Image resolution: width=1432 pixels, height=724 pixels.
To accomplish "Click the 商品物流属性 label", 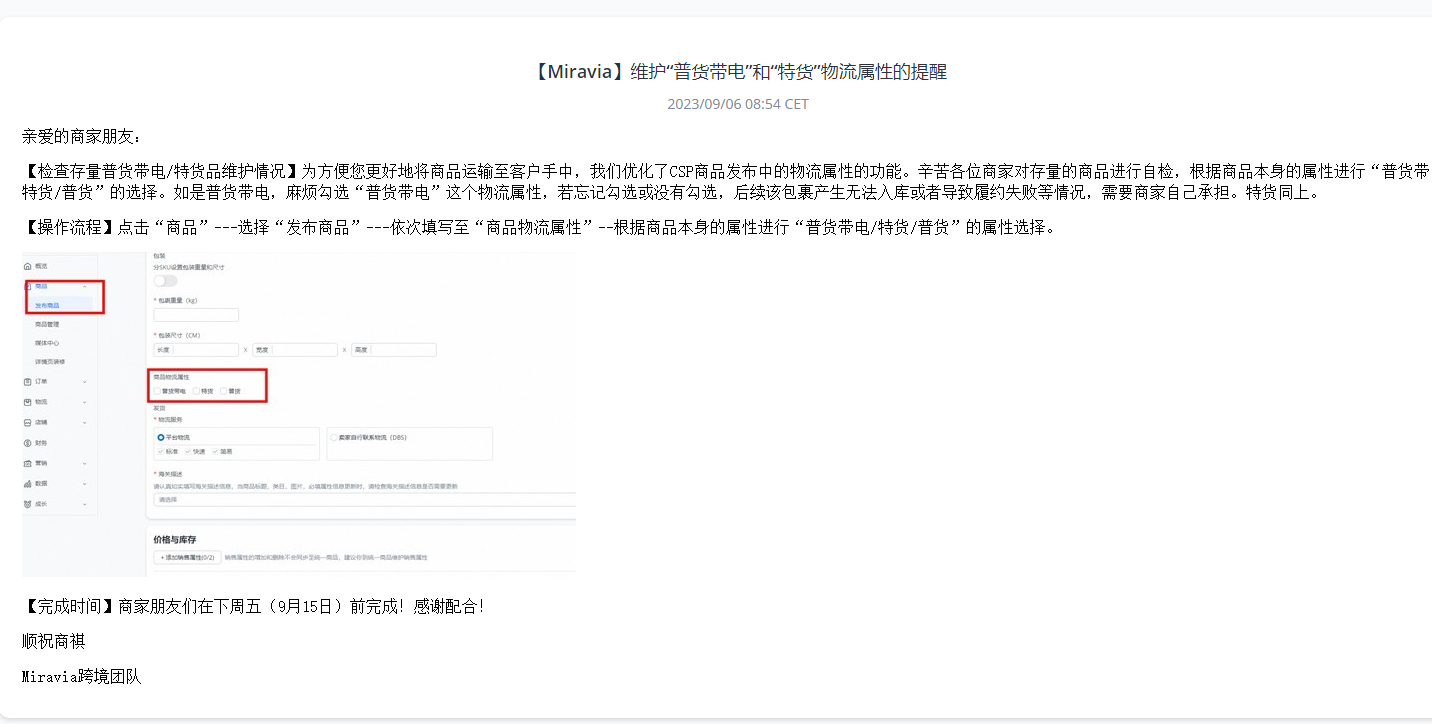I will pos(170,377).
